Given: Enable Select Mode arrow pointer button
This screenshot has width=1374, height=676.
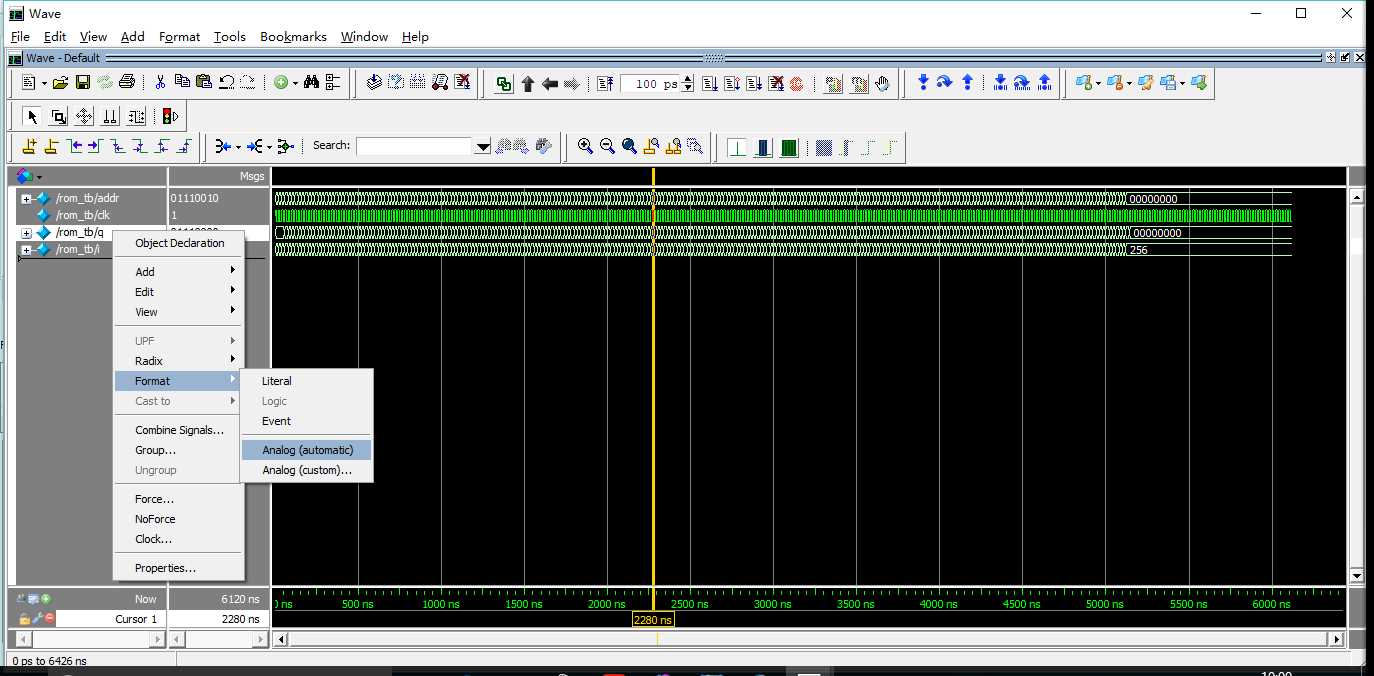Looking at the screenshot, I should tap(32, 116).
